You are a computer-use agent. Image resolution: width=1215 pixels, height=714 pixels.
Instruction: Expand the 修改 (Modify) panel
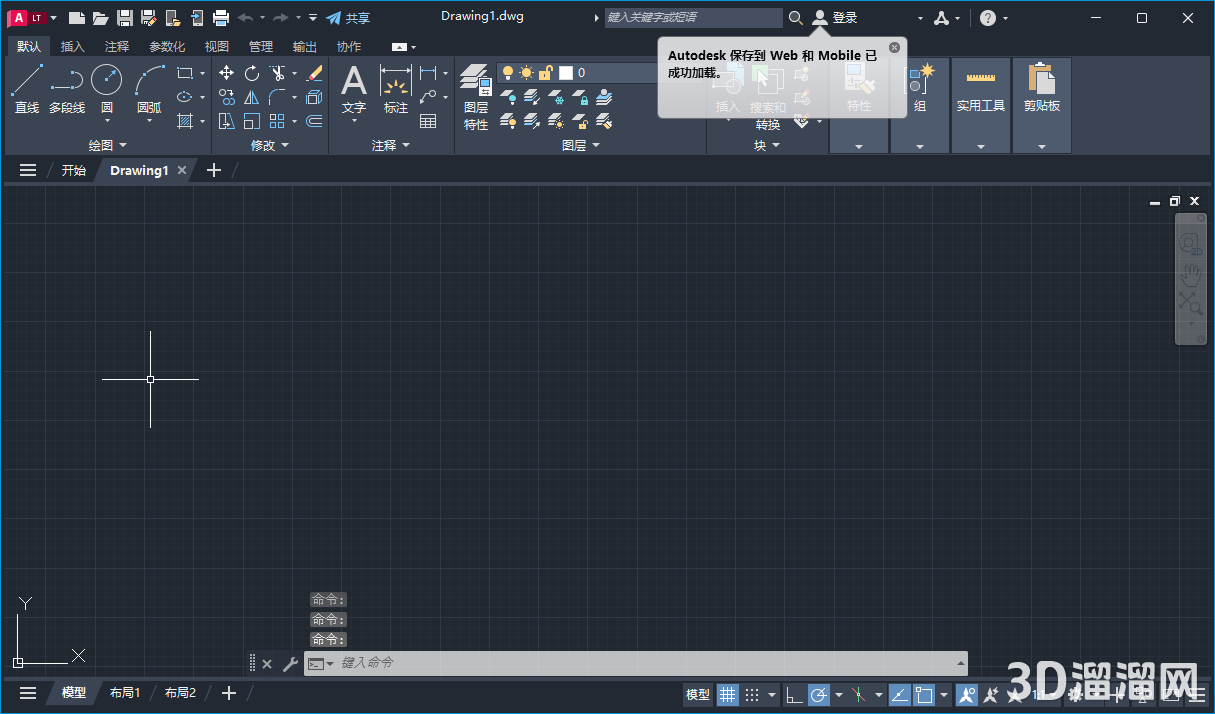[269, 145]
